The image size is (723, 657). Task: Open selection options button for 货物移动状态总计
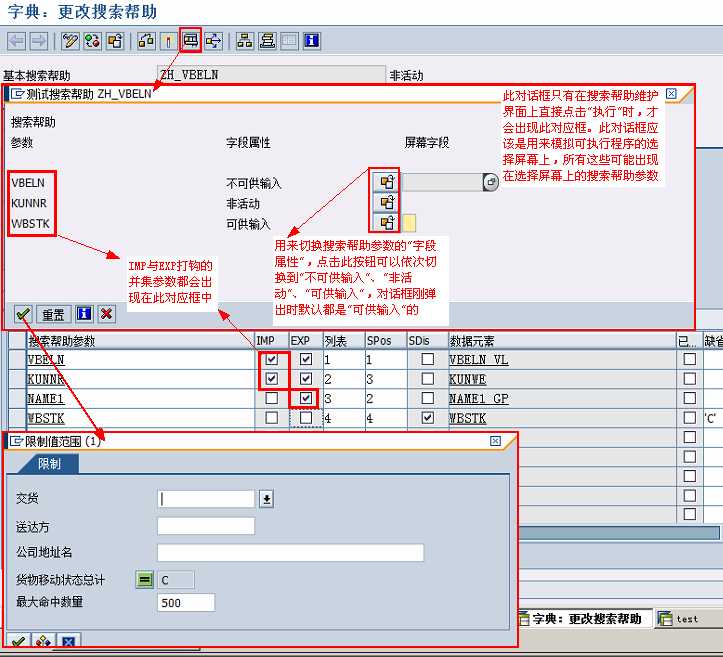pyautogui.click(x=146, y=580)
